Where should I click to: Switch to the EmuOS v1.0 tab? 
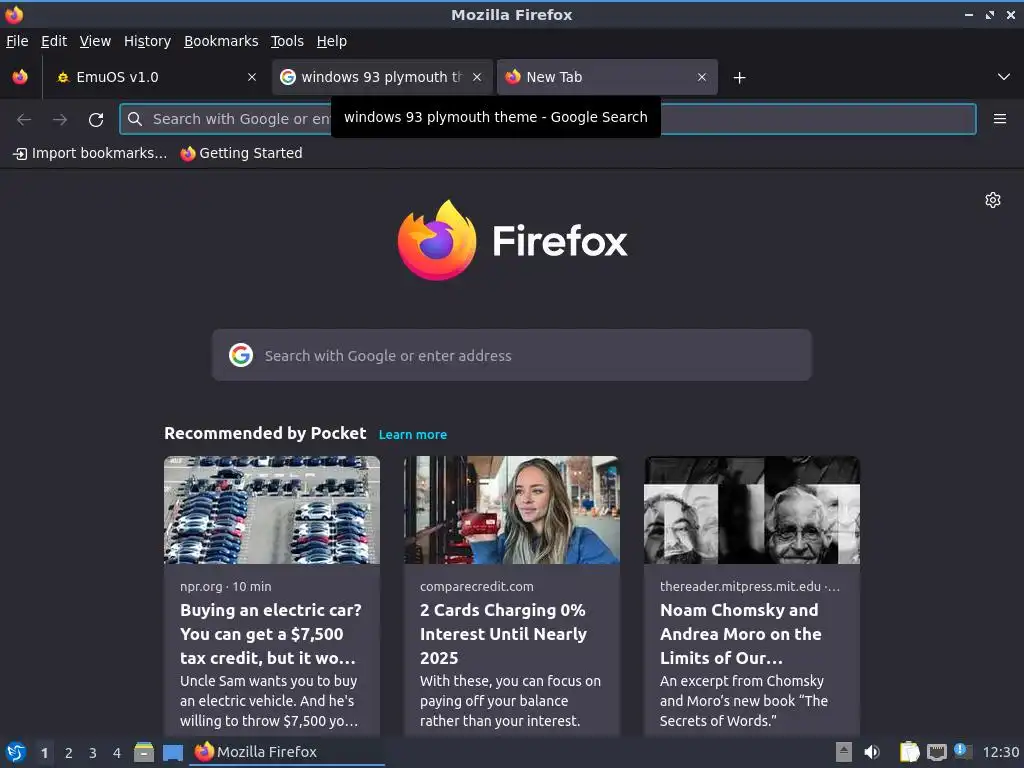click(x=155, y=77)
